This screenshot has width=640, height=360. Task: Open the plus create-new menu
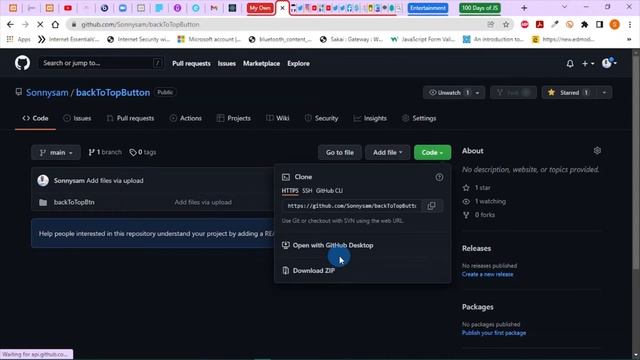pyautogui.click(x=587, y=64)
